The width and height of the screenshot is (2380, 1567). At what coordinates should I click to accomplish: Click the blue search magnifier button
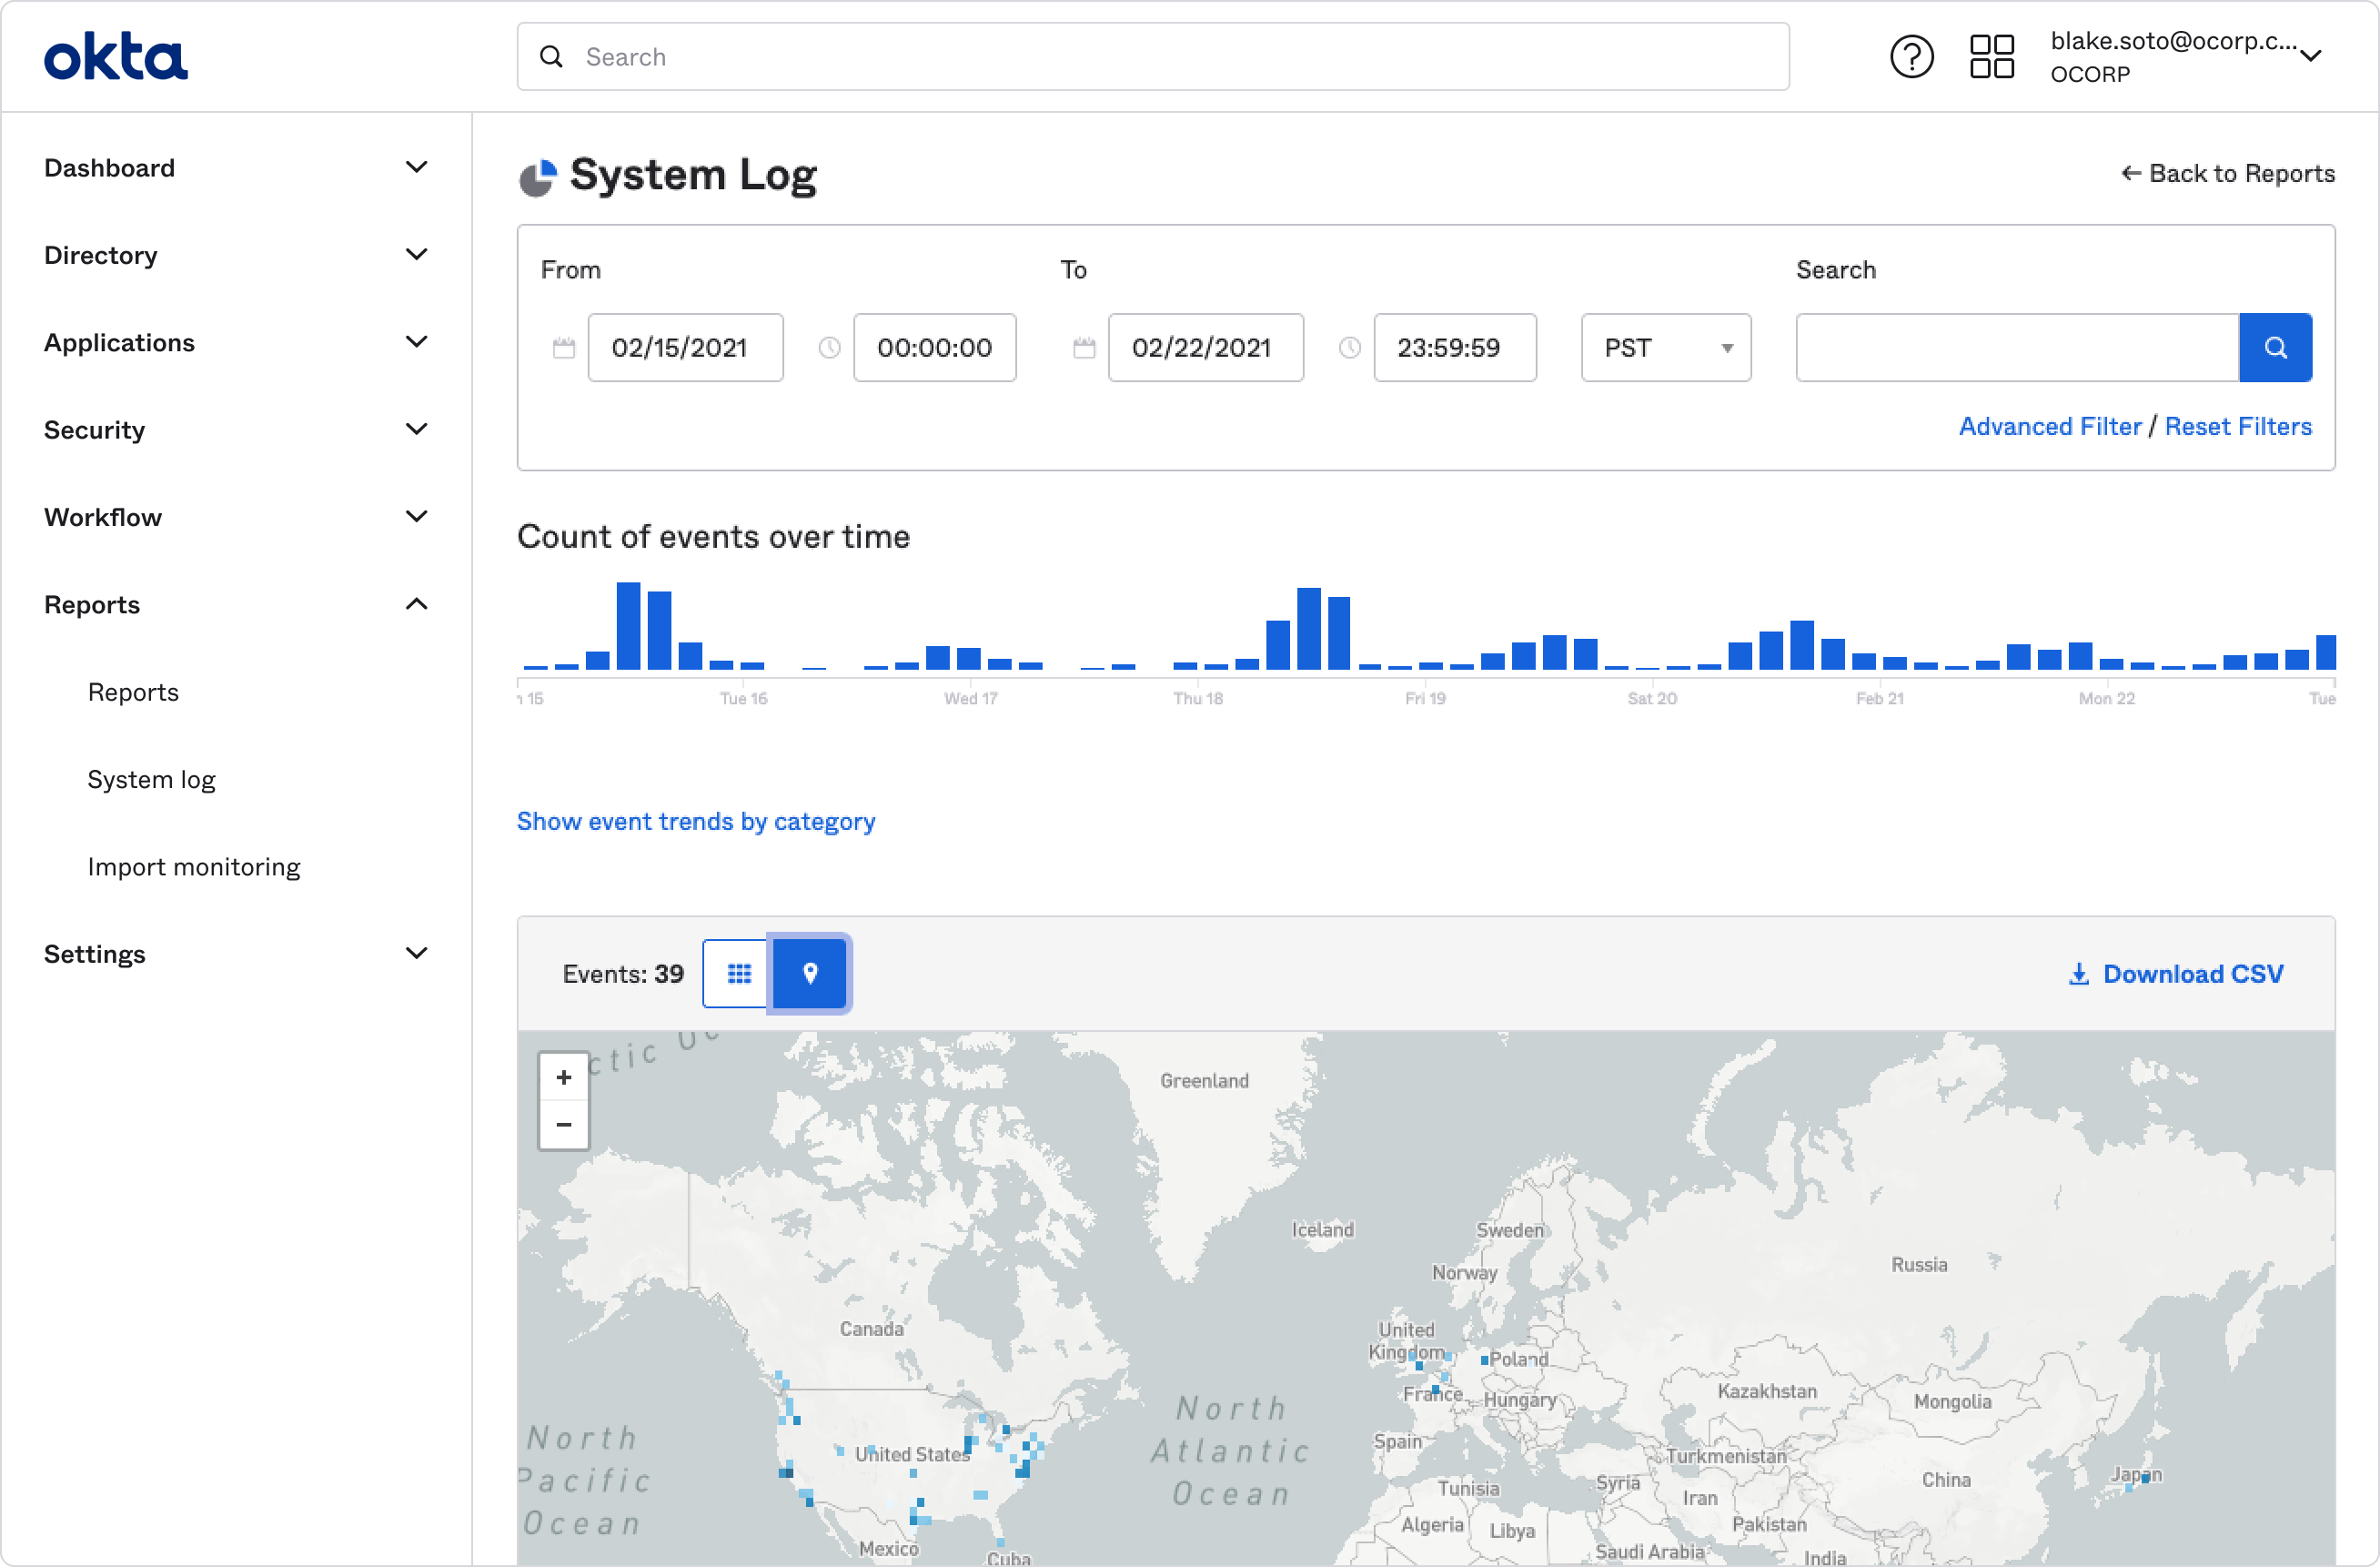[x=2275, y=347]
